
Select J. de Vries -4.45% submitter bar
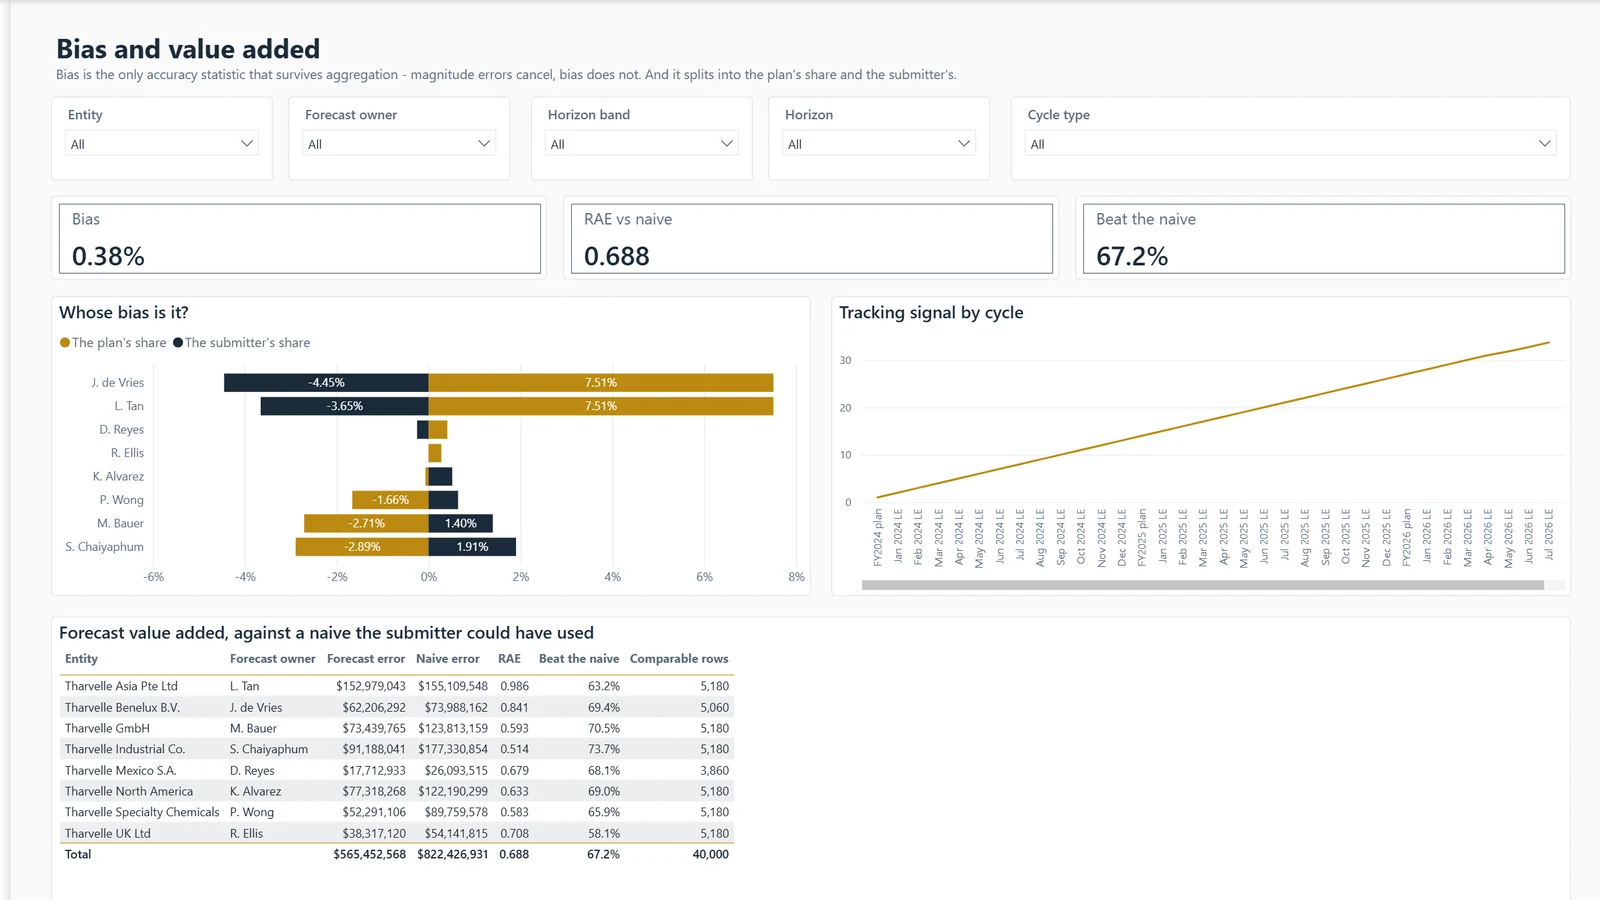click(x=326, y=382)
